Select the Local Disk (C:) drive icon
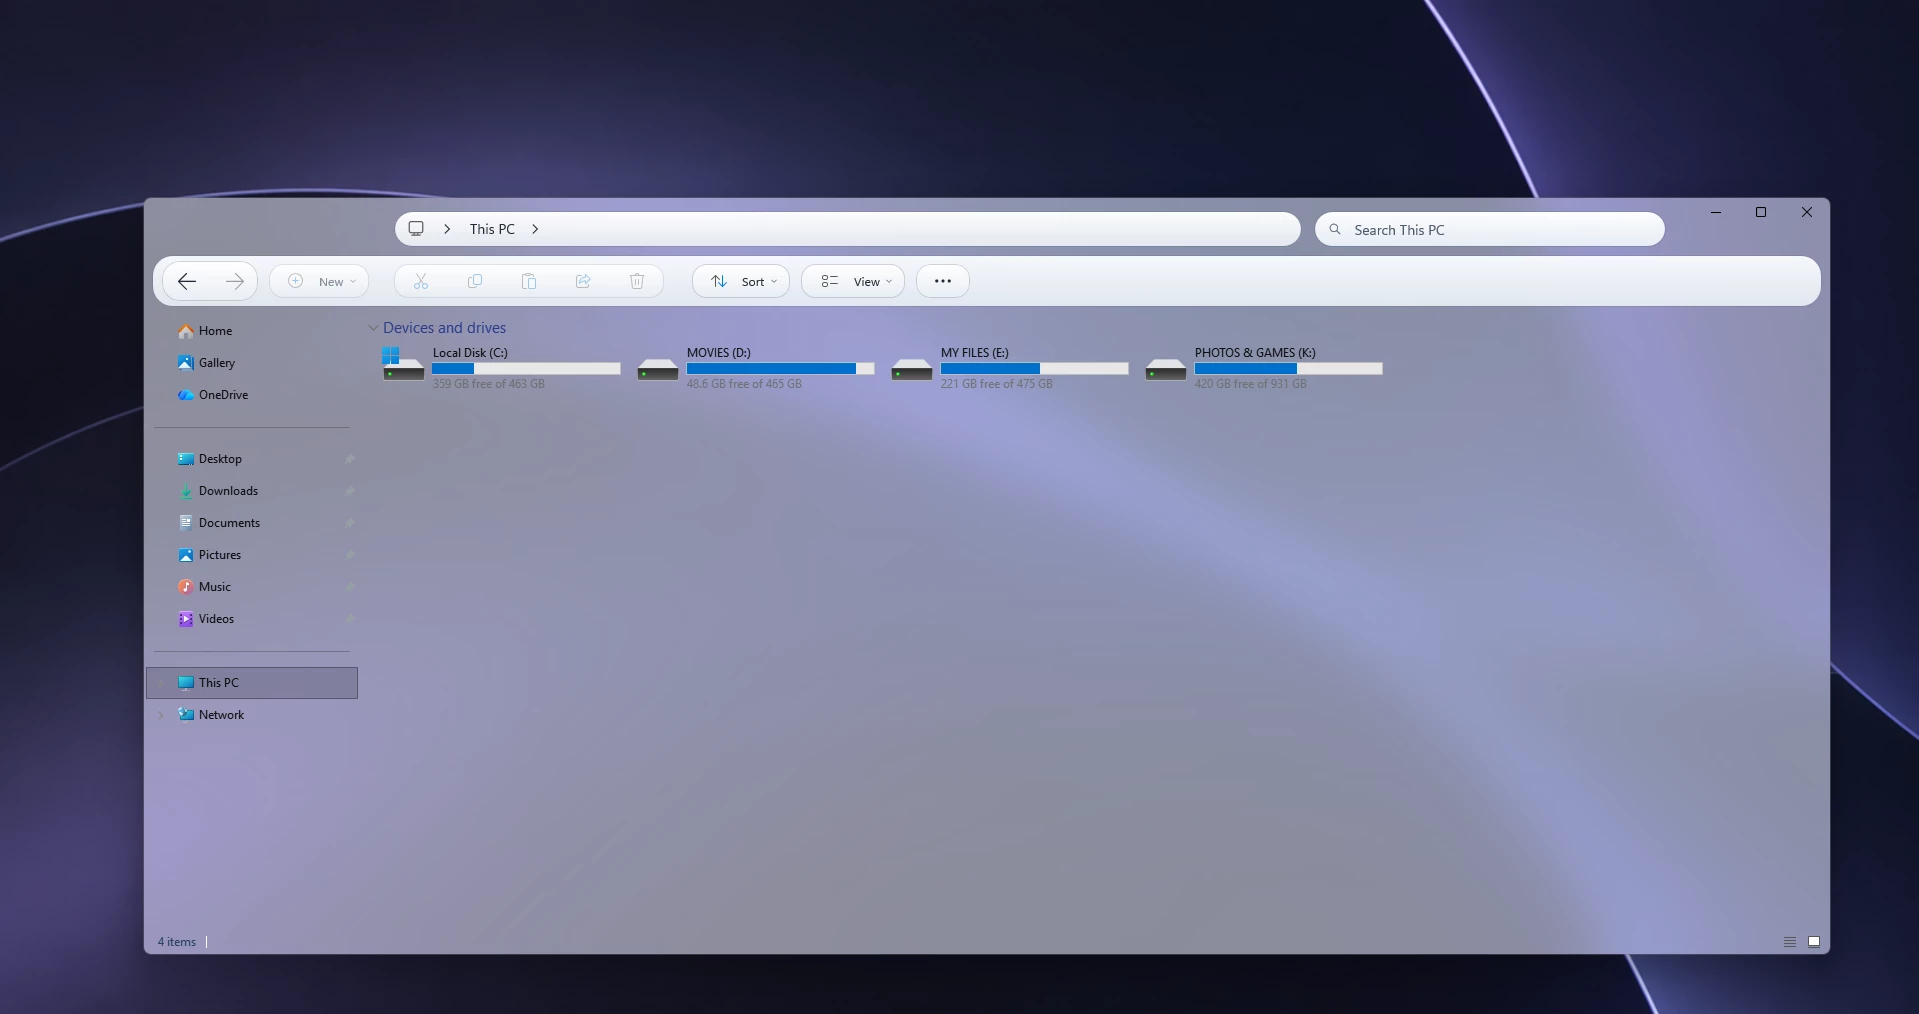Image resolution: width=1919 pixels, height=1014 pixels. pos(403,365)
